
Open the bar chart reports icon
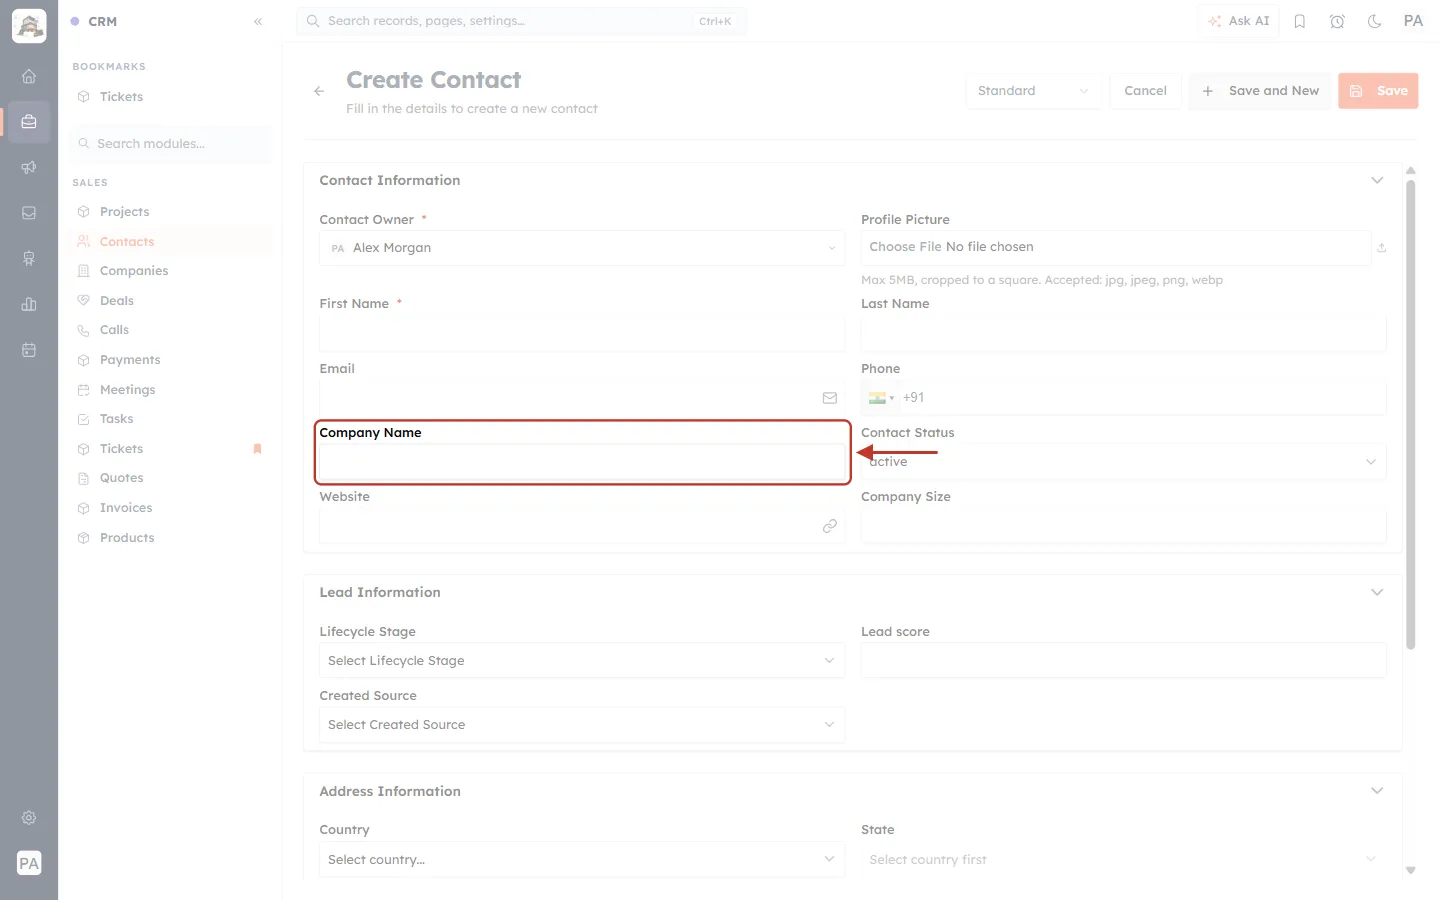click(x=29, y=304)
